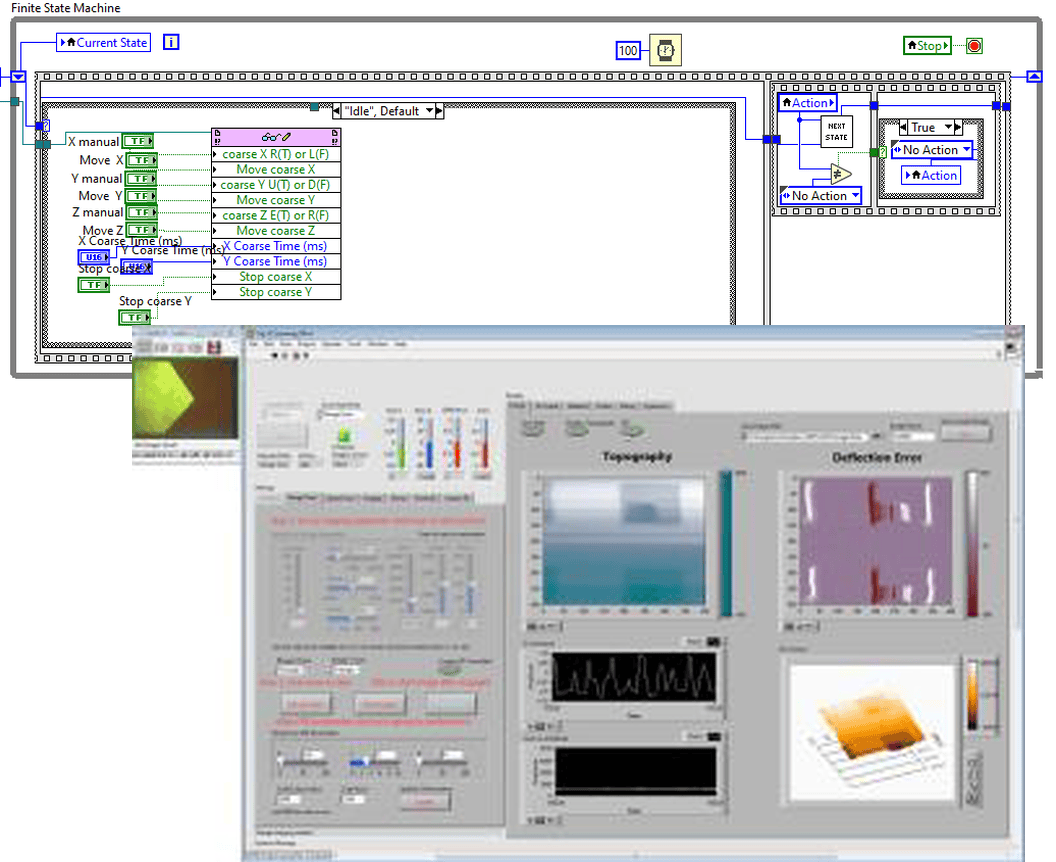Viewport: 1056px width, 862px height.
Task: Select 'coarse Y U(T) or D(F)' cluster element
Action: 276,185
